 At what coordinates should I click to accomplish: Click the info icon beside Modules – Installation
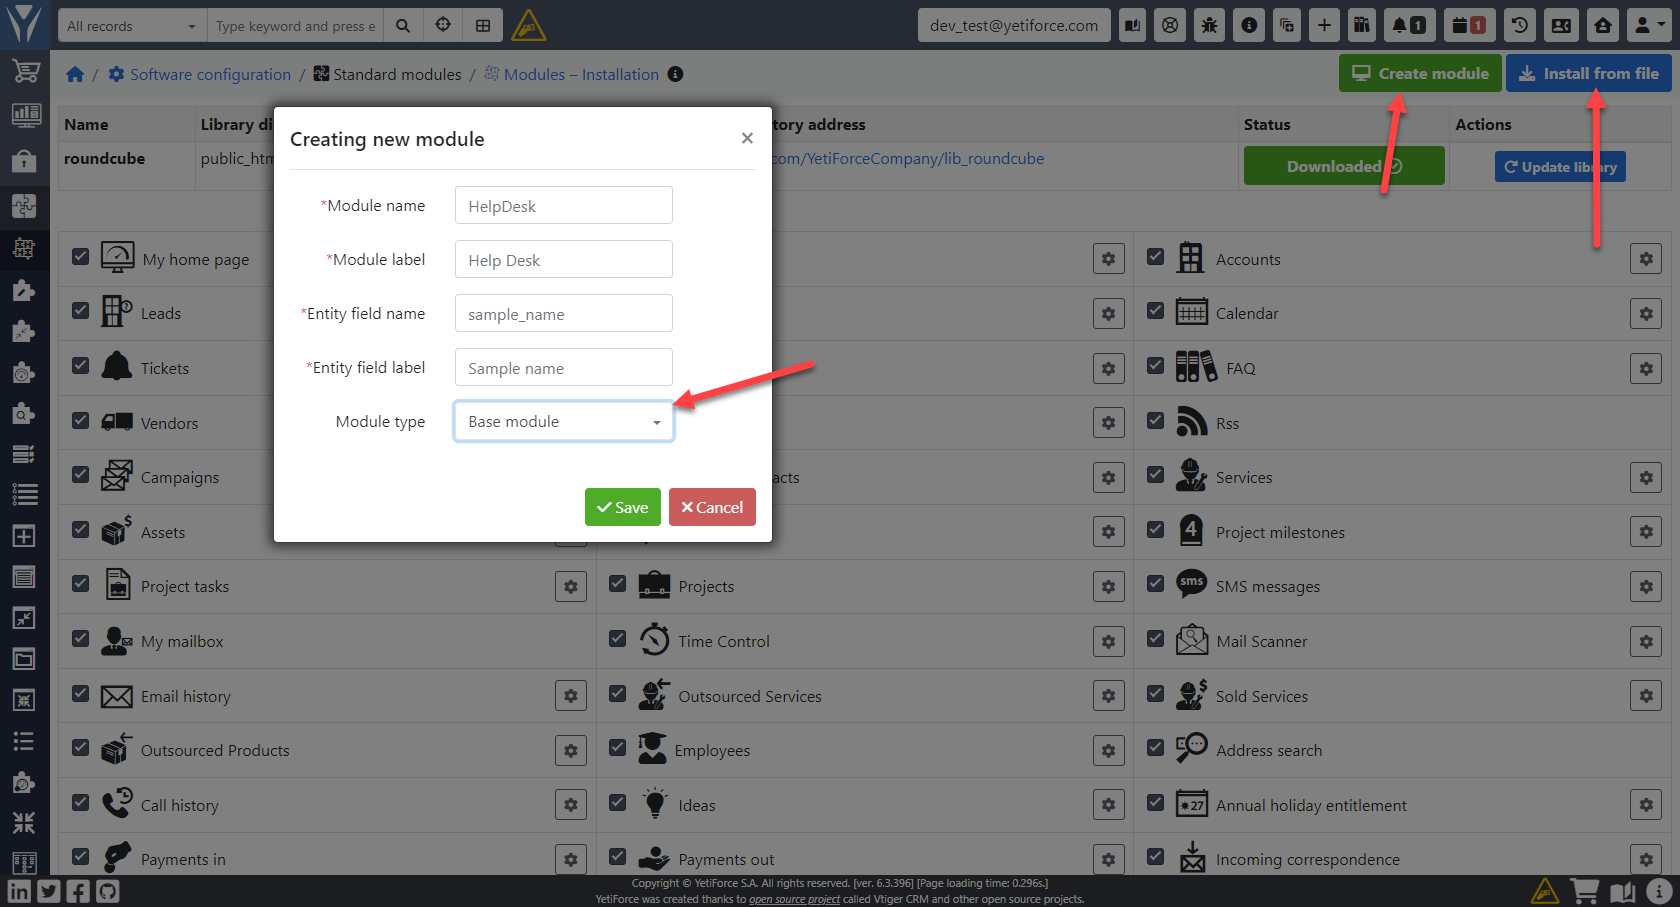[x=675, y=74]
